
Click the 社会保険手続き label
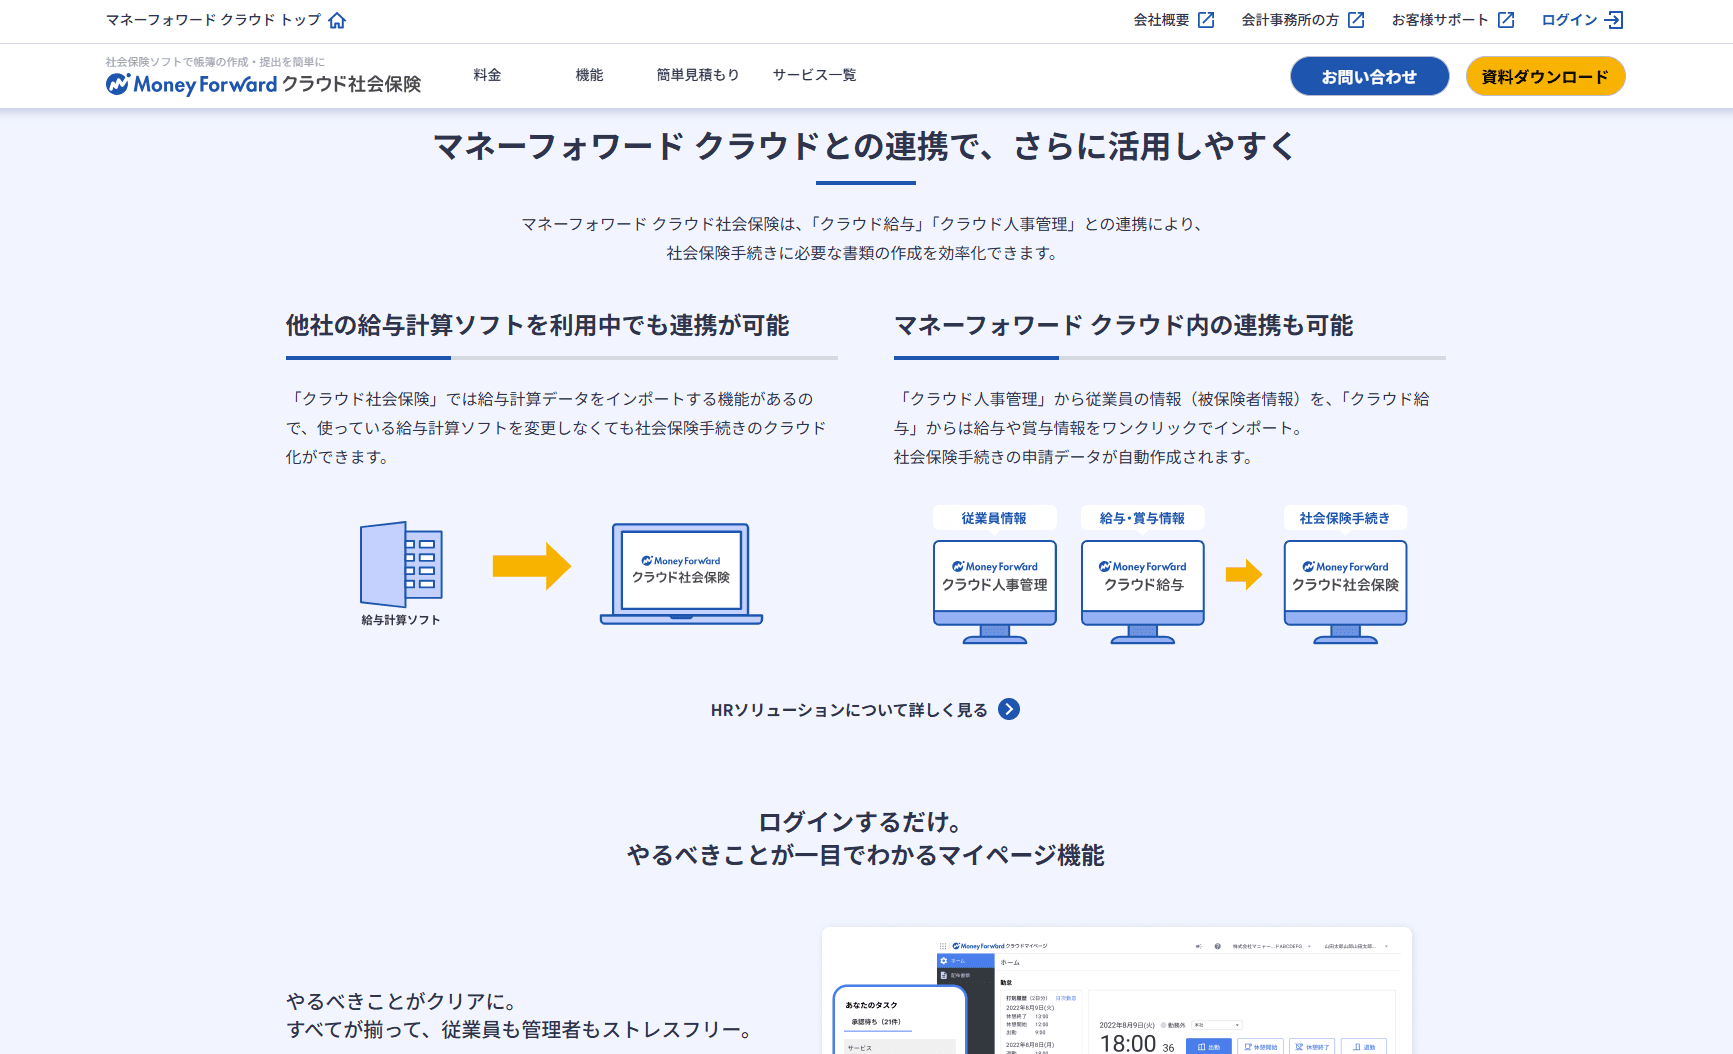click(x=1344, y=518)
